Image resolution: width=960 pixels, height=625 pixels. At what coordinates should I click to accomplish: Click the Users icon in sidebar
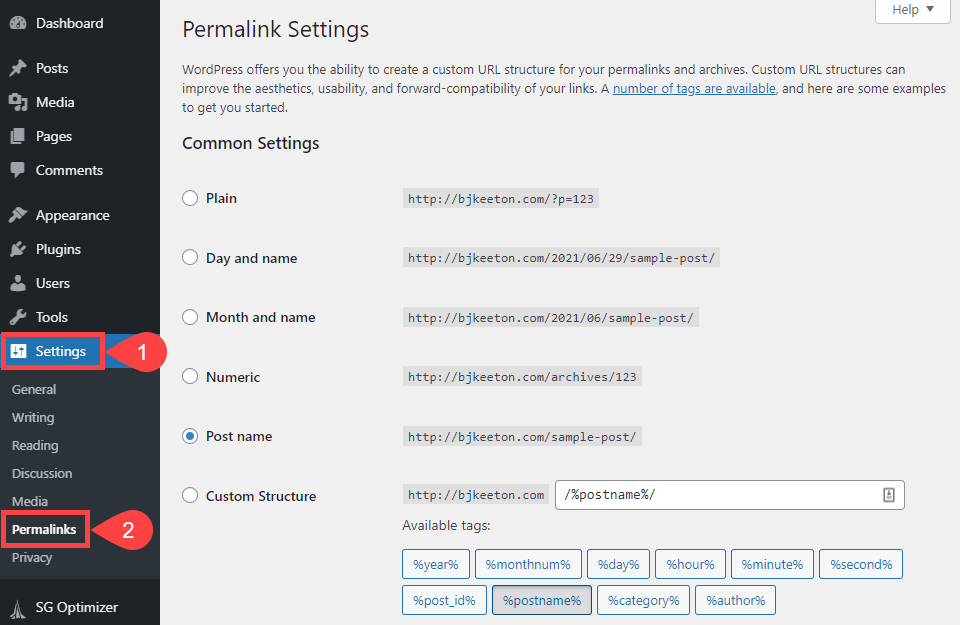click(20, 283)
